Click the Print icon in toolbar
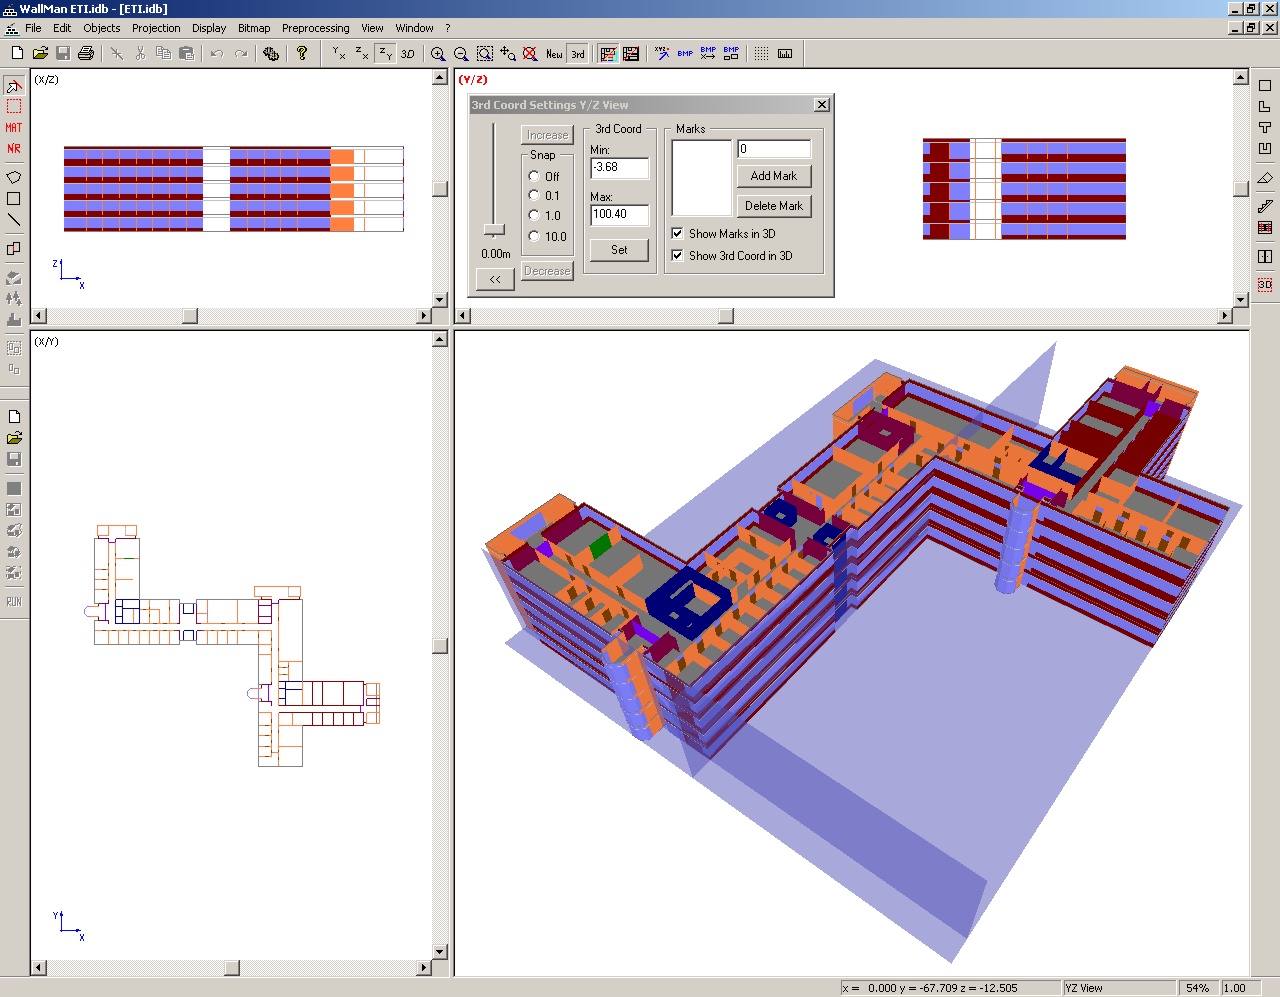The width and height of the screenshot is (1280, 997). pos(86,54)
